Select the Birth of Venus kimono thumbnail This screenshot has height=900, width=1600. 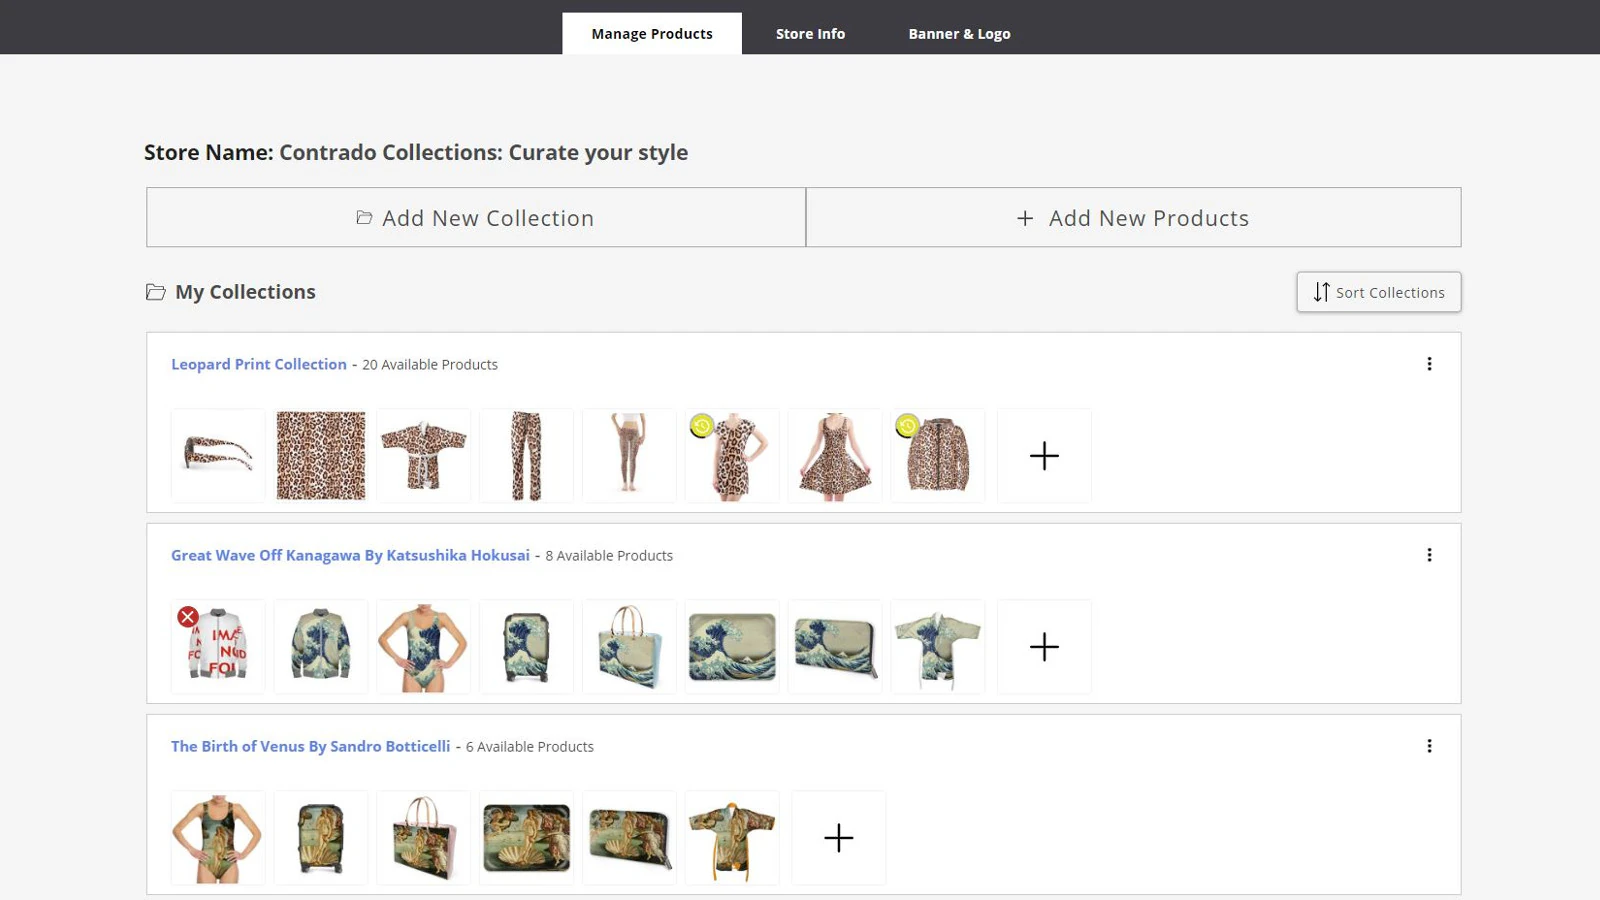tap(733, 838)
